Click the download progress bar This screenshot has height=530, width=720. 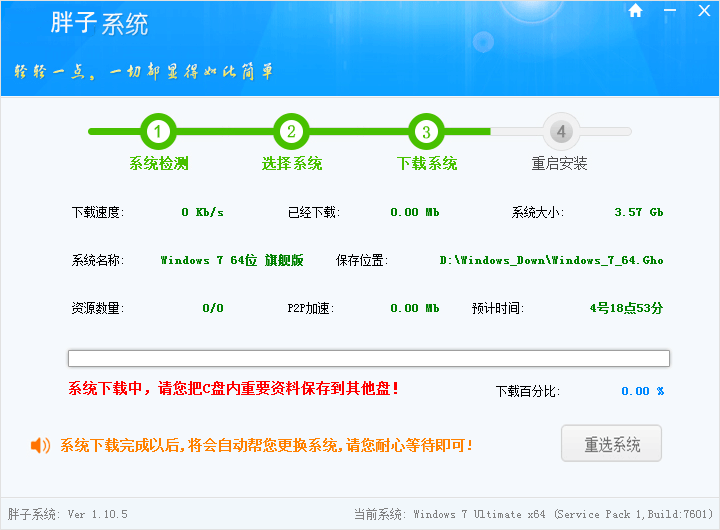click(368, 358)
